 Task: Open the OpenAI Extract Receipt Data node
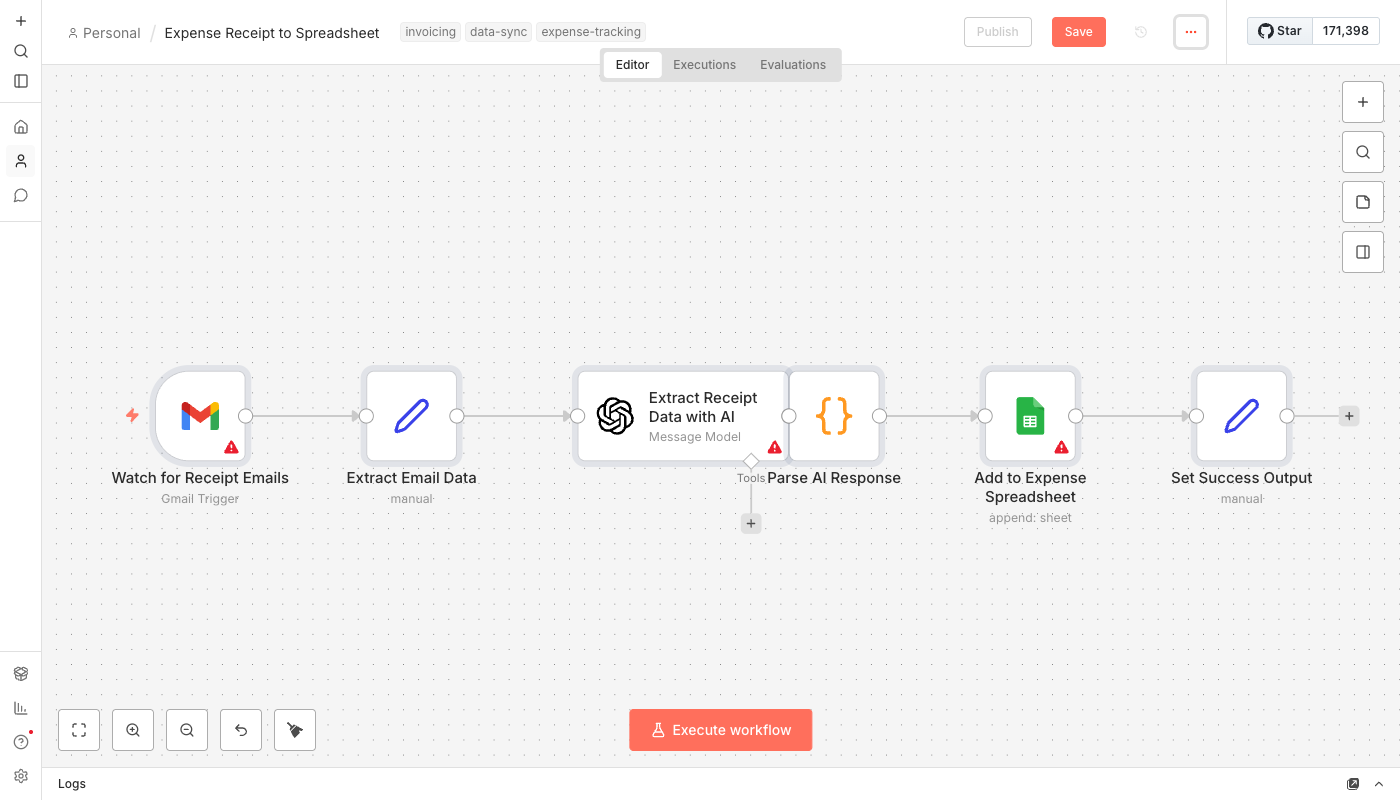coord(680,416)
